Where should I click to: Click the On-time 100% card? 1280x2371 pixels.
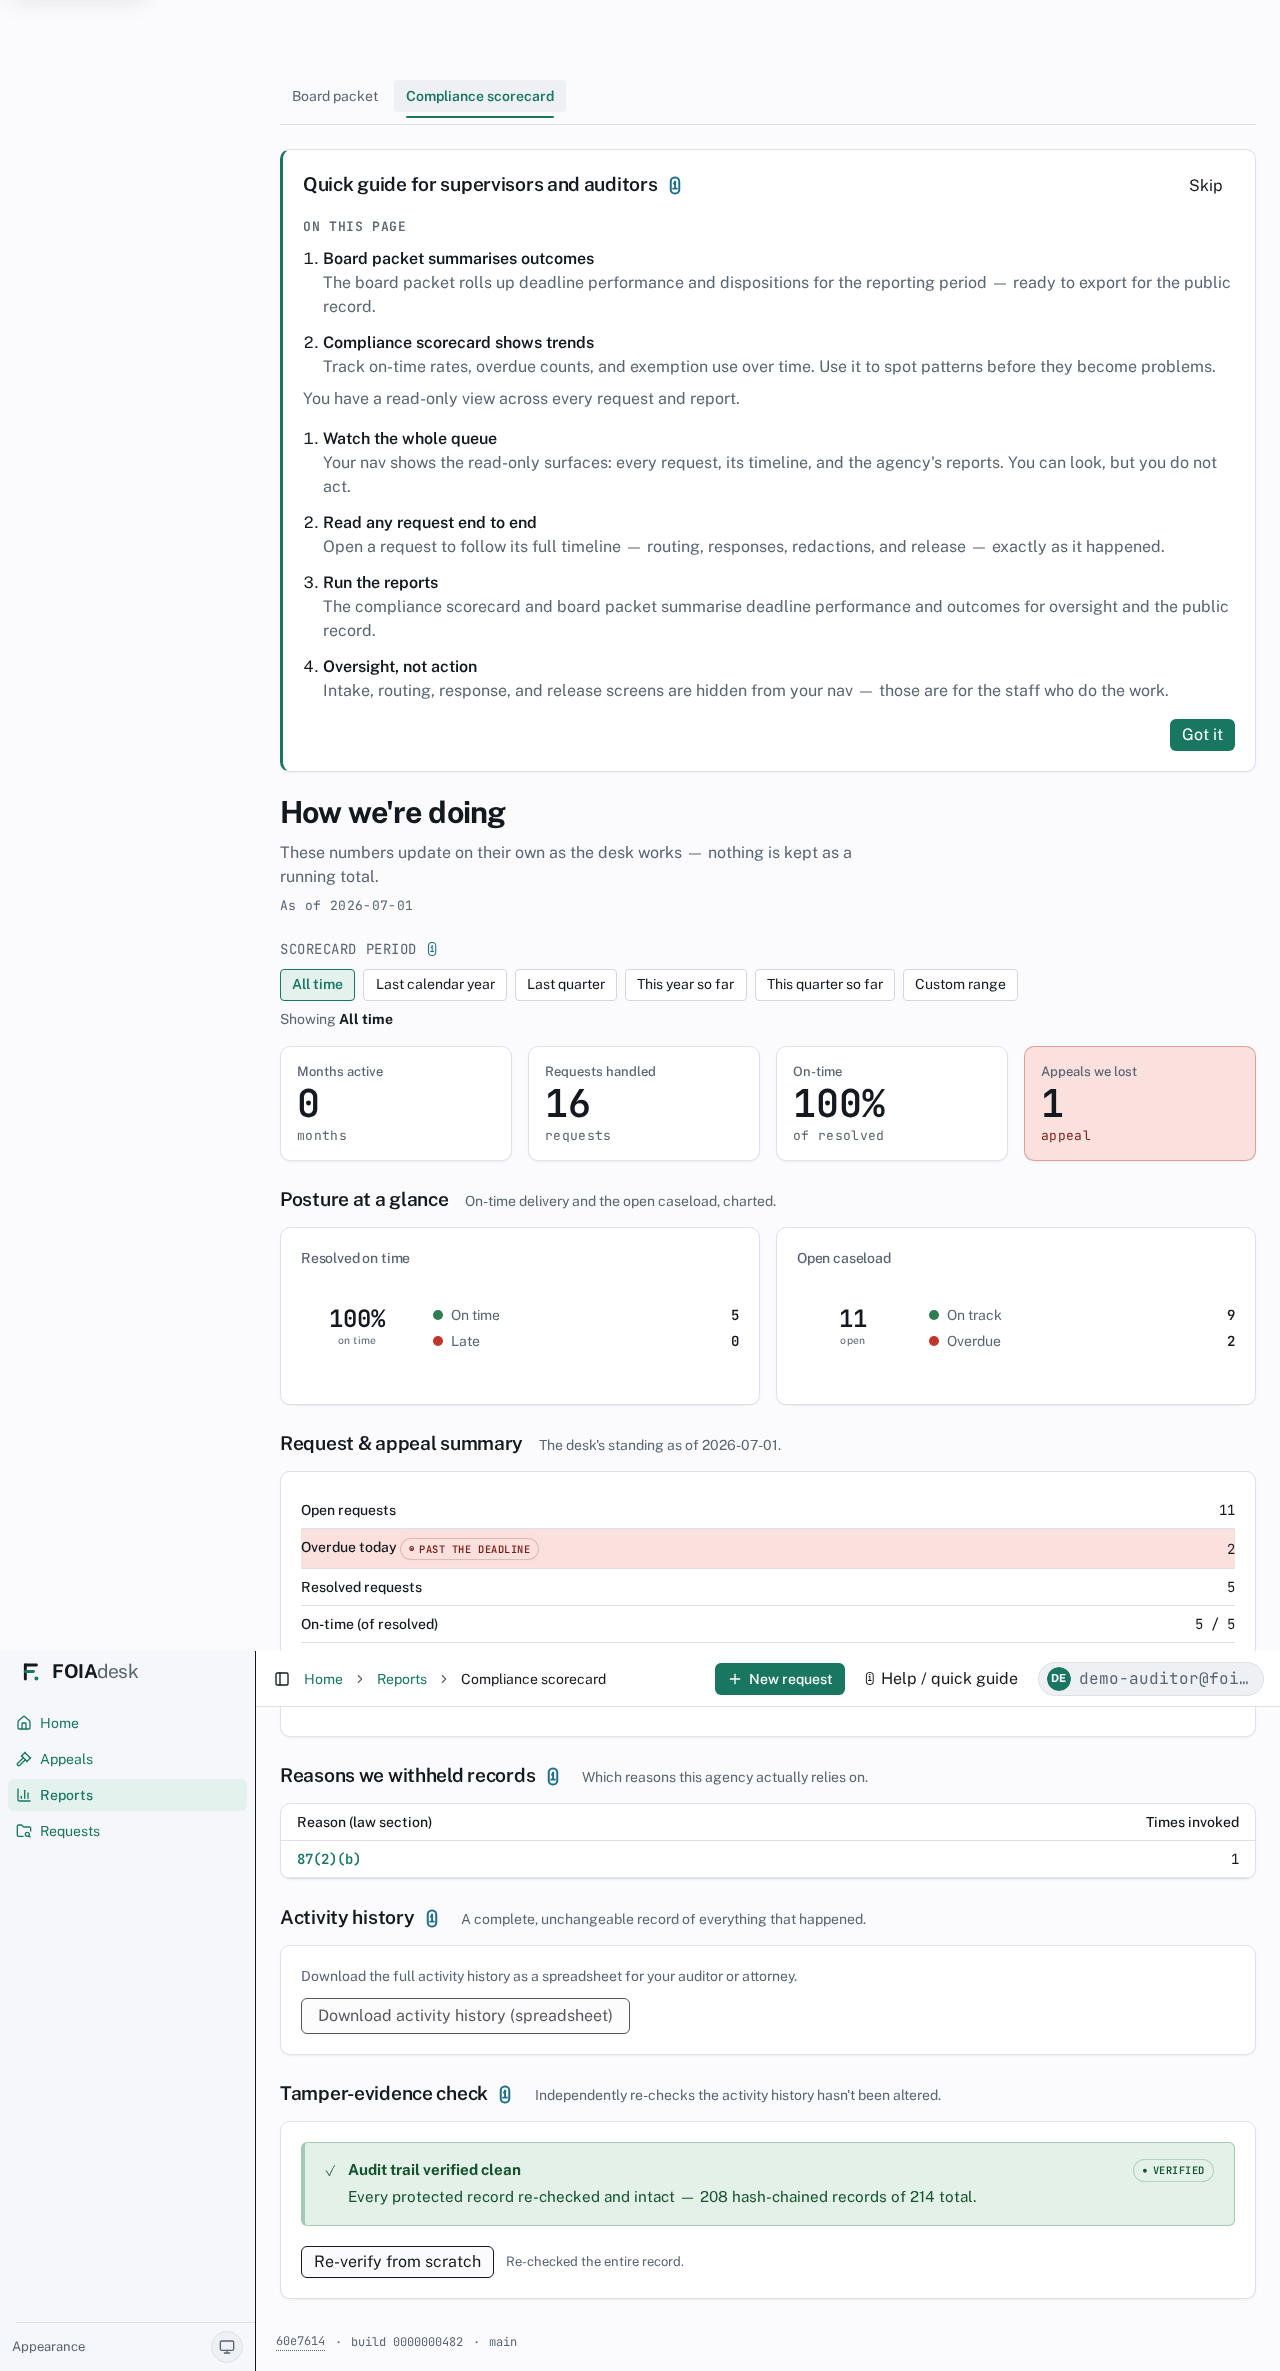click(892, 1103)
